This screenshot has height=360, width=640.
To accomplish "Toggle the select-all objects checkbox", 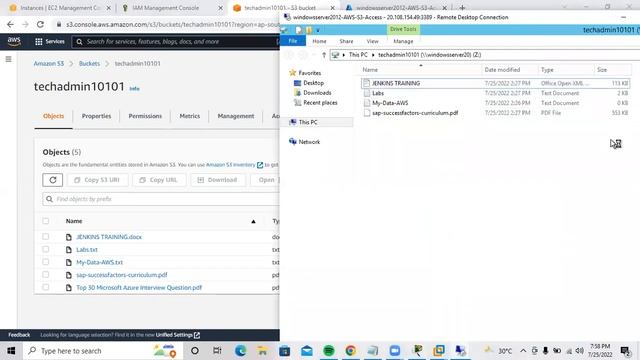I will (46, 221).
